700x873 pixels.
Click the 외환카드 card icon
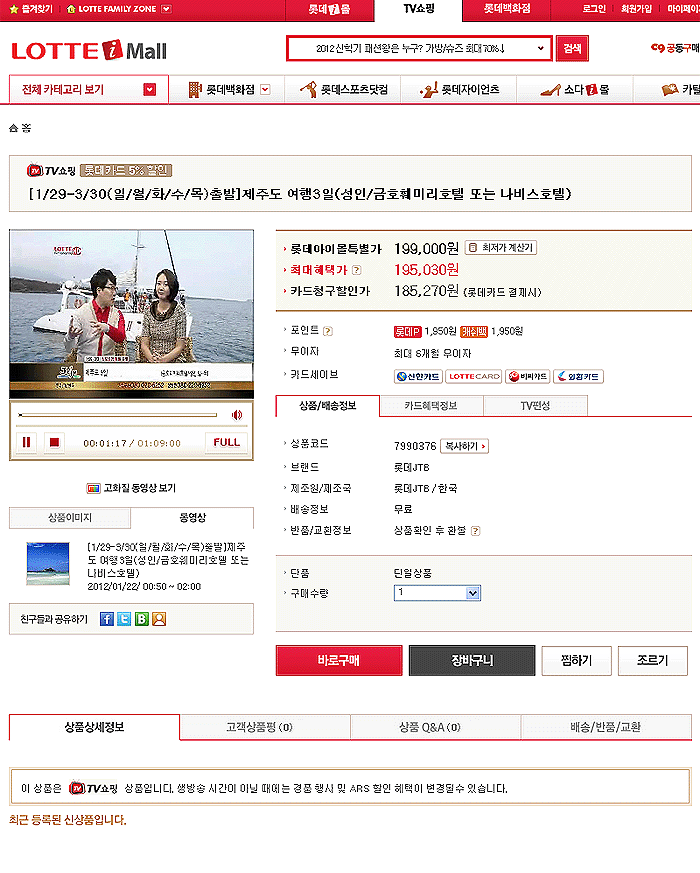click(578, 376)
